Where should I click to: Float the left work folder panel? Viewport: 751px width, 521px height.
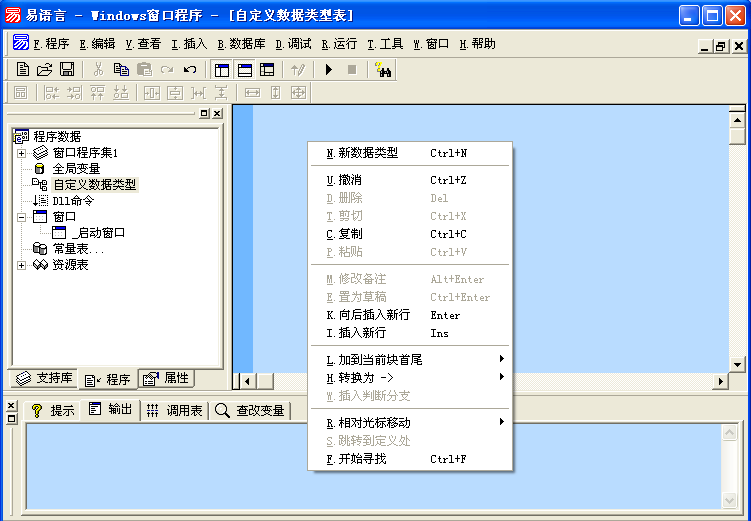pyautogui.click(x=205, y=113)
